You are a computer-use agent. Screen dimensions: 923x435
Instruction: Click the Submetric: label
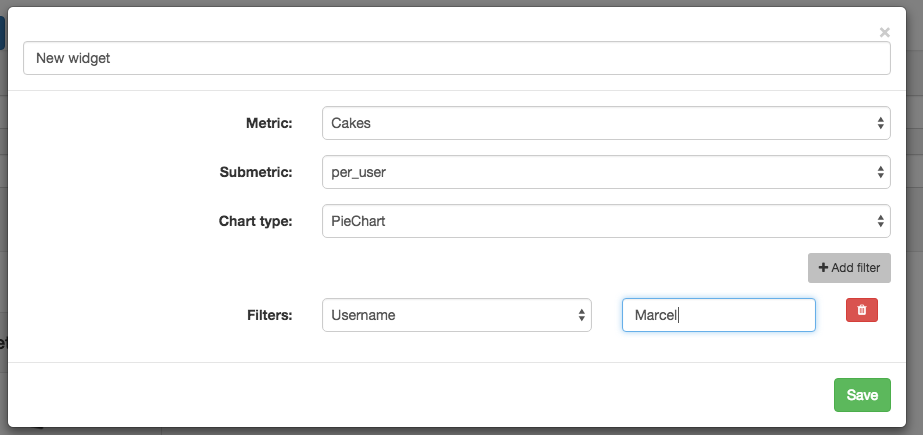coord(255,172)
